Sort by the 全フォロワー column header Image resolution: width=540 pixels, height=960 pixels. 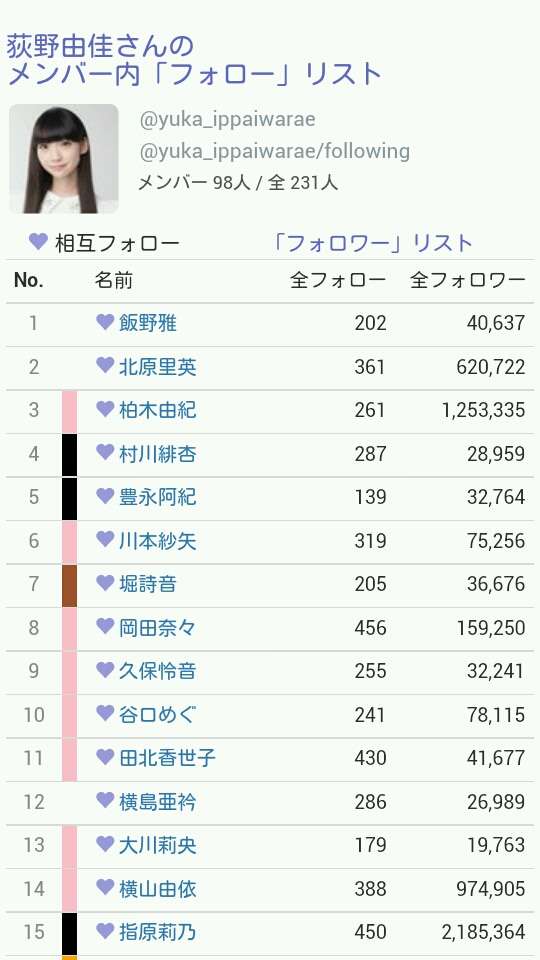468,280
